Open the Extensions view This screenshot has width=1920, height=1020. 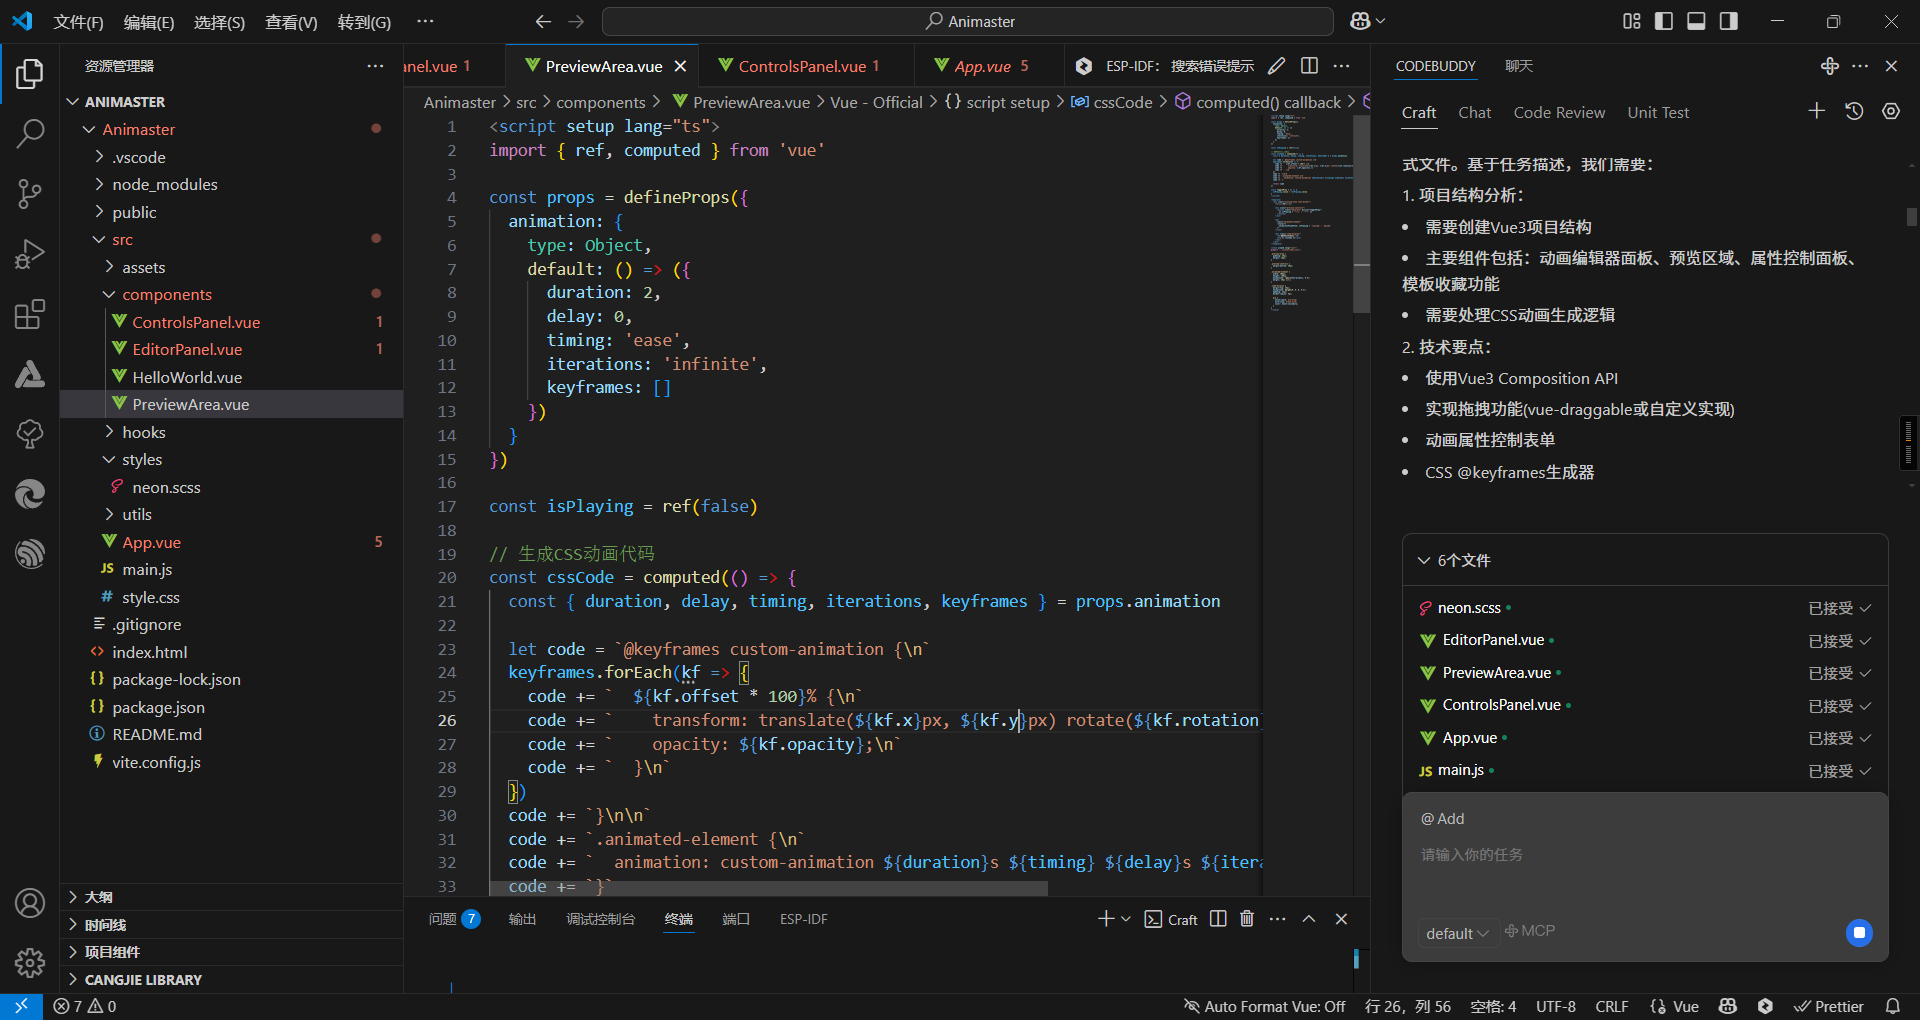pyautogui.click(x=30, y=315)
